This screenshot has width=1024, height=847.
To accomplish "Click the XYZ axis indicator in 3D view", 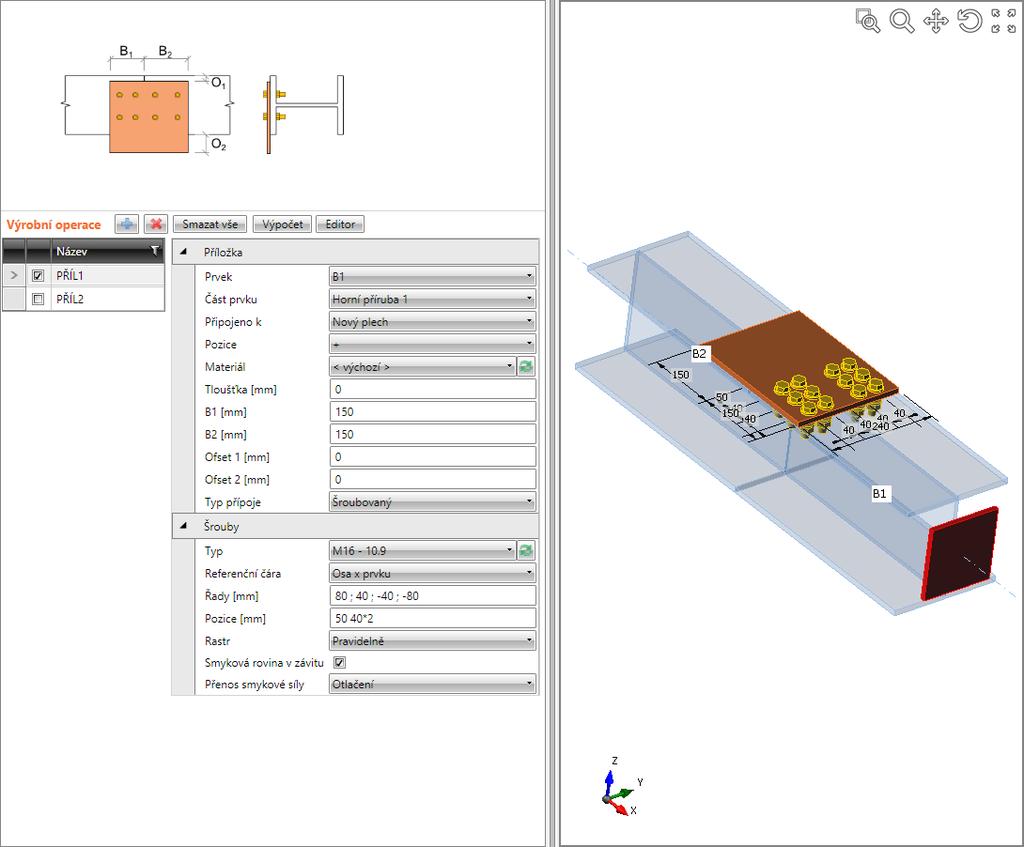I will pyautogui.click(x=620, y=788).
